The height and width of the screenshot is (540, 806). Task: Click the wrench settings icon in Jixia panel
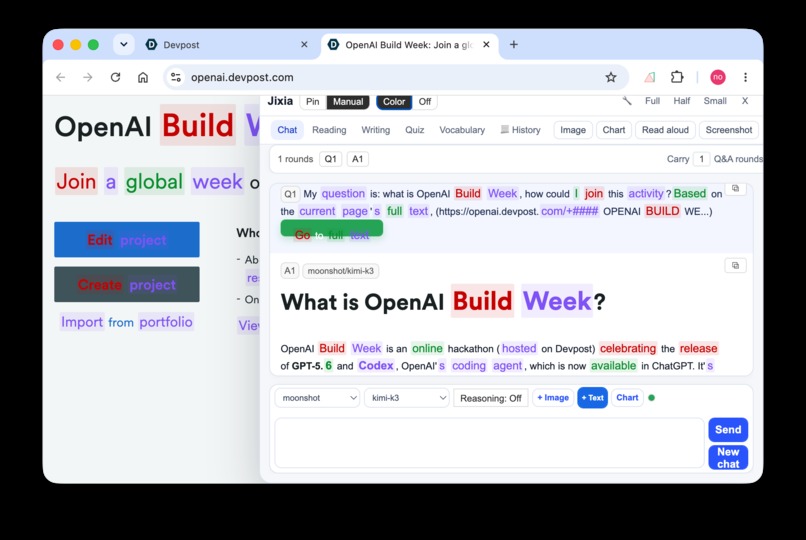[x=627, y=101]
